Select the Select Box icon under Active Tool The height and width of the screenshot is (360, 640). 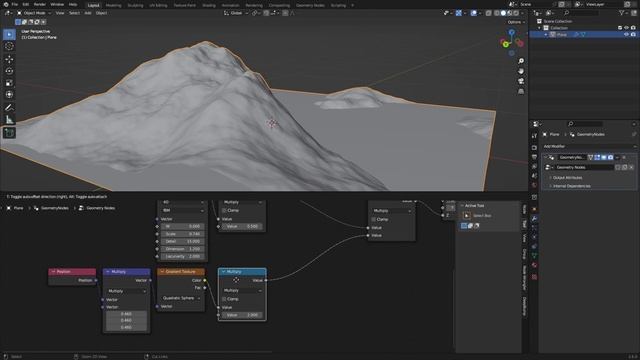tap(467, 216)
